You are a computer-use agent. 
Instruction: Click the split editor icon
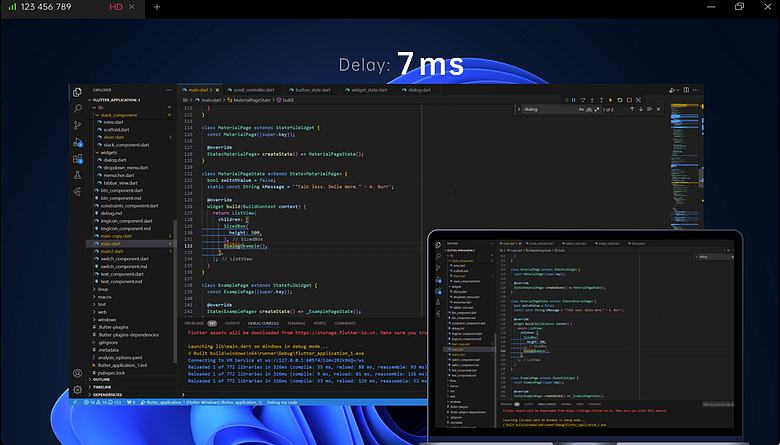point(686,90)
